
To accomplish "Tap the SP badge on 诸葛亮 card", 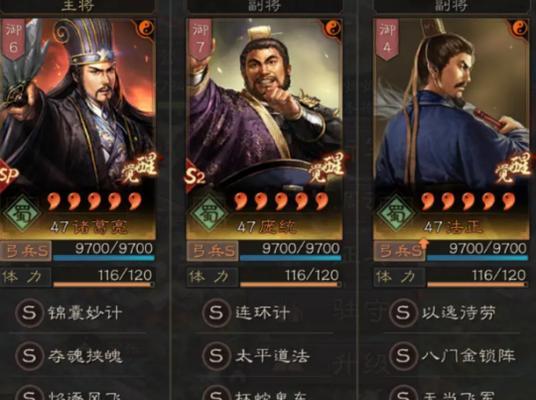I will click(x=9, y=175).
